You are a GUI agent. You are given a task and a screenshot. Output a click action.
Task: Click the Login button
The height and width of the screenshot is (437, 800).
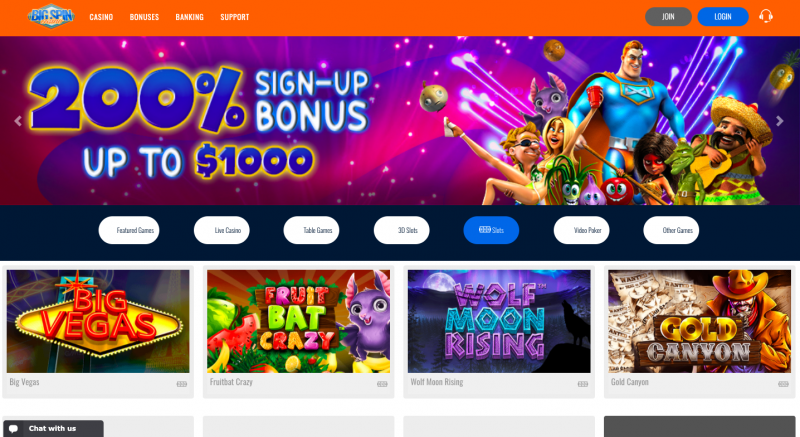click(723, 17)
